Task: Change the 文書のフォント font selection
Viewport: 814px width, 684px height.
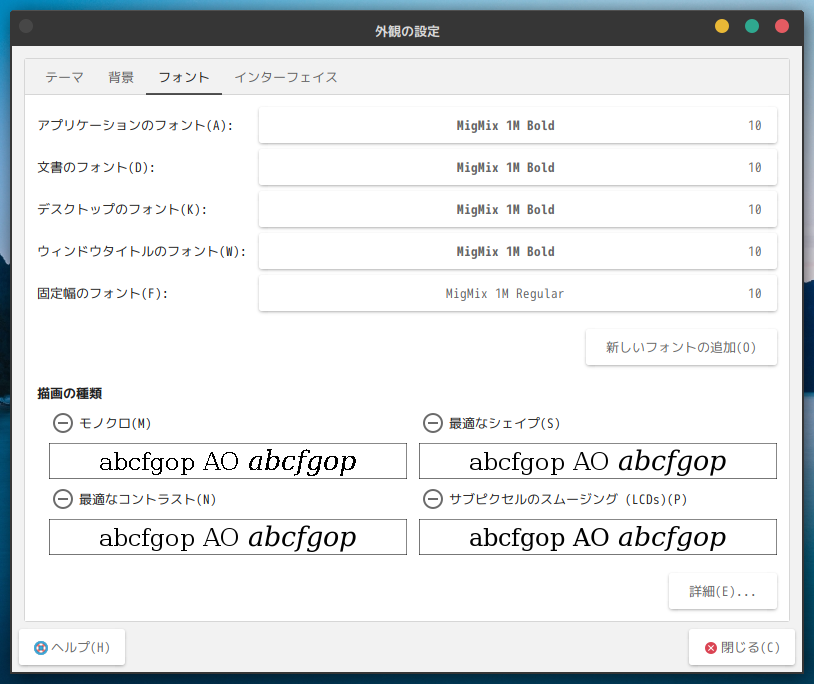Action: pyautogui.click(x=517, y=167)
